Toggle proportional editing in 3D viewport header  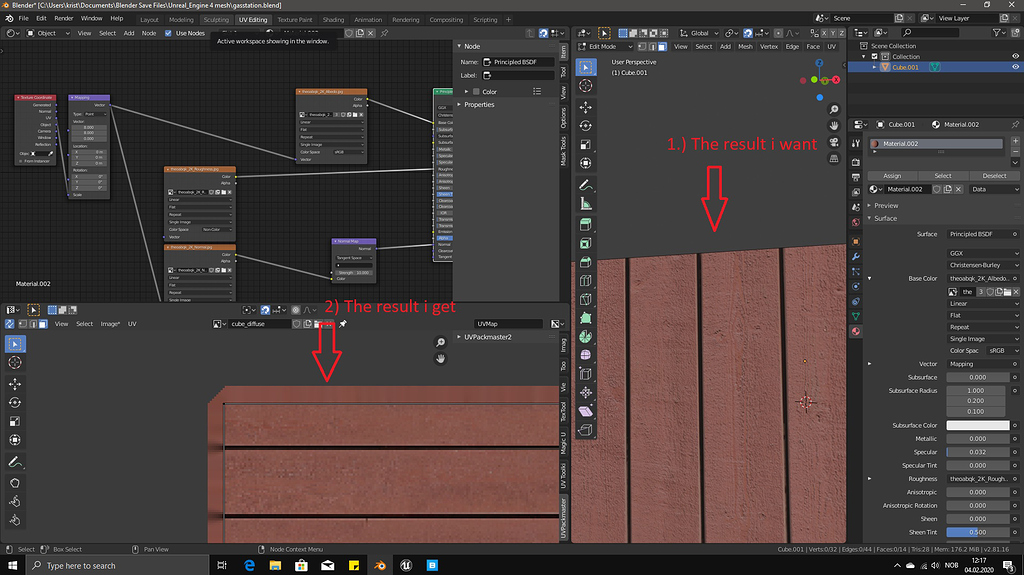tap(778, 33)
